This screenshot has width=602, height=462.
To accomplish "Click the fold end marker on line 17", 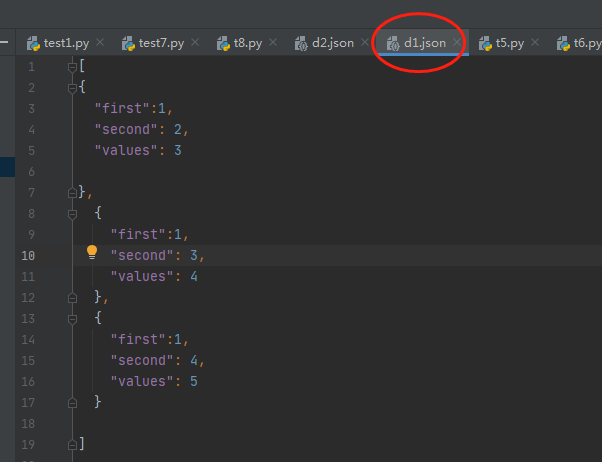I will pyautogui.click(x=72, y=403).
